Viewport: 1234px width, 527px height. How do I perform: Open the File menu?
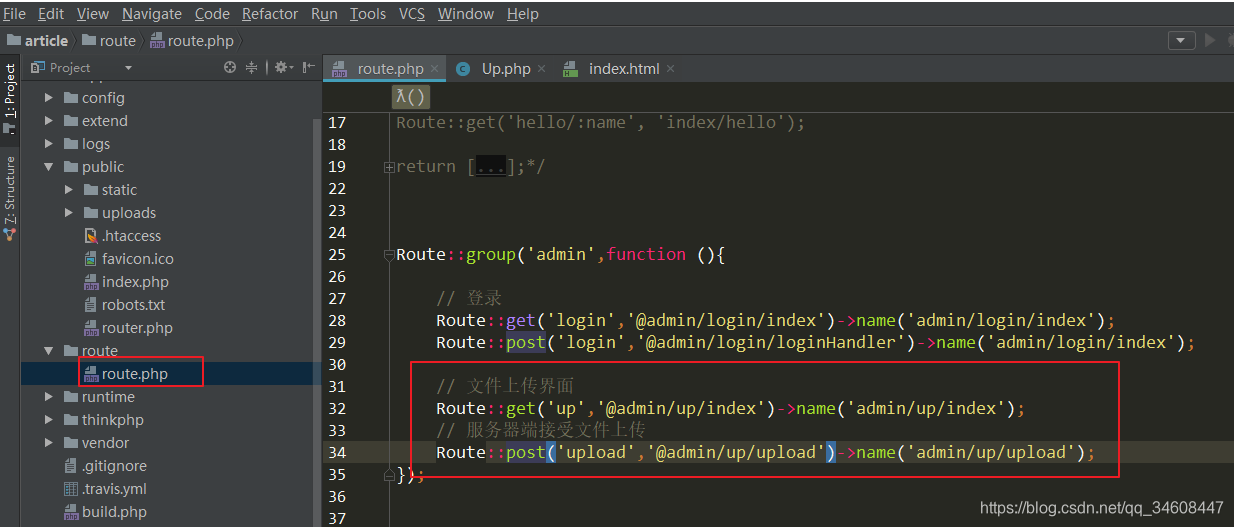[x=14, y=14]
